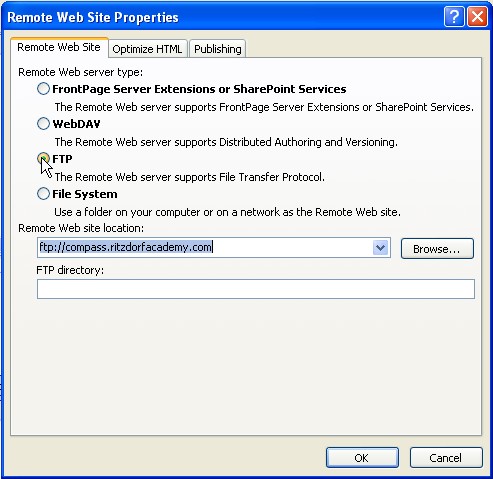The width and height of the screenshot is (493, 479).
Task: Click the Cancel button
Action: pyautogui.click(x=446, y=458)
